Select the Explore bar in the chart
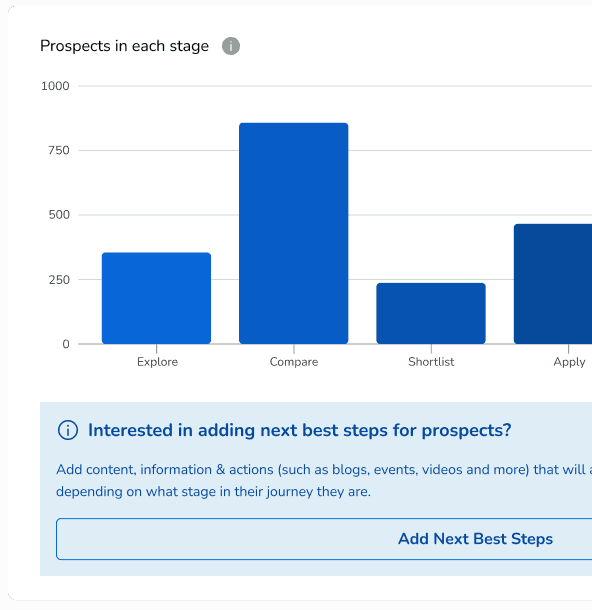This screenshot has width=592, height=610. click(156, 298)
